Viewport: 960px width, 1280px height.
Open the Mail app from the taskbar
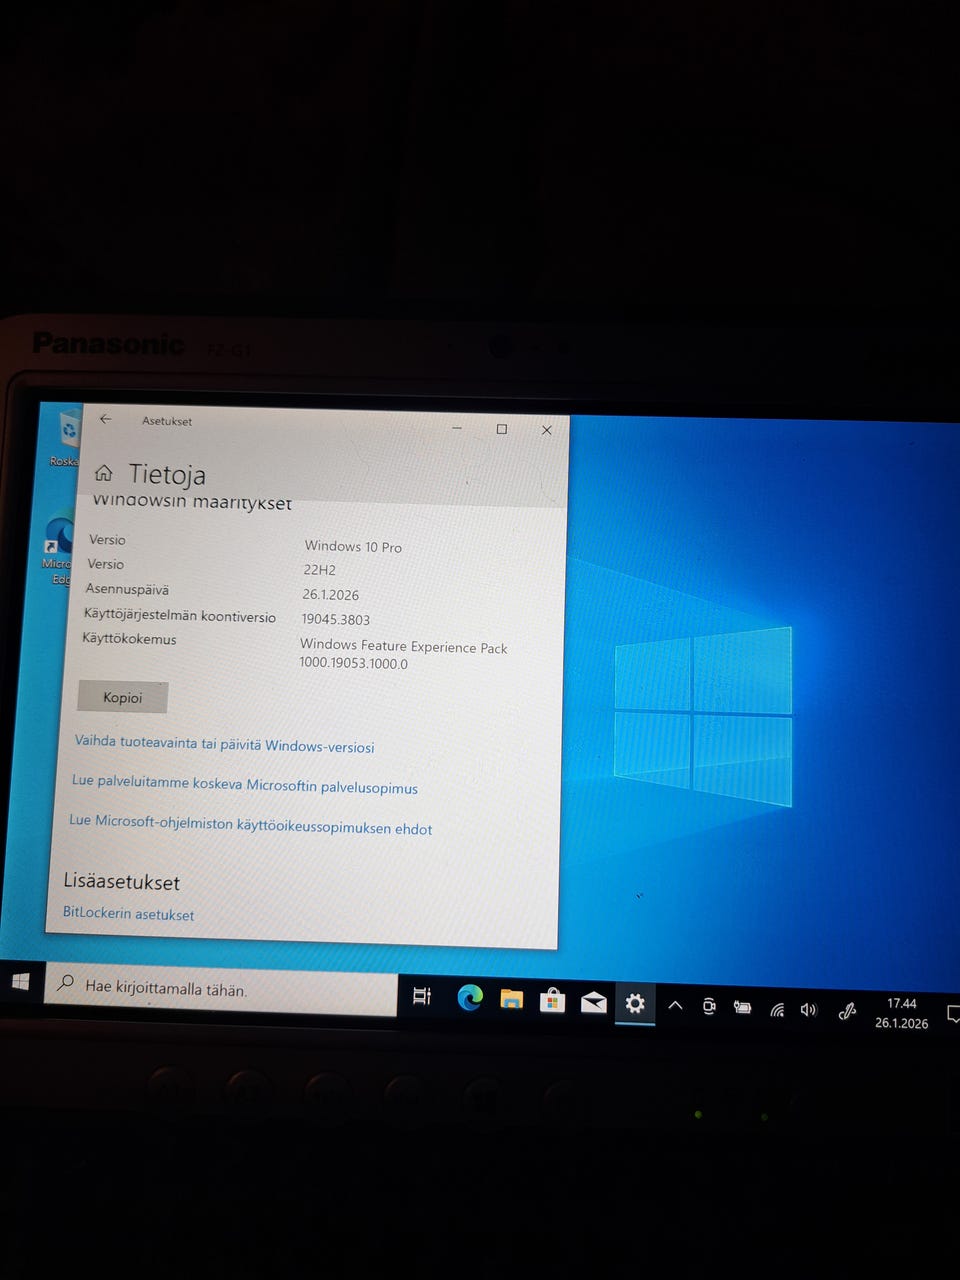(594, 1001)
